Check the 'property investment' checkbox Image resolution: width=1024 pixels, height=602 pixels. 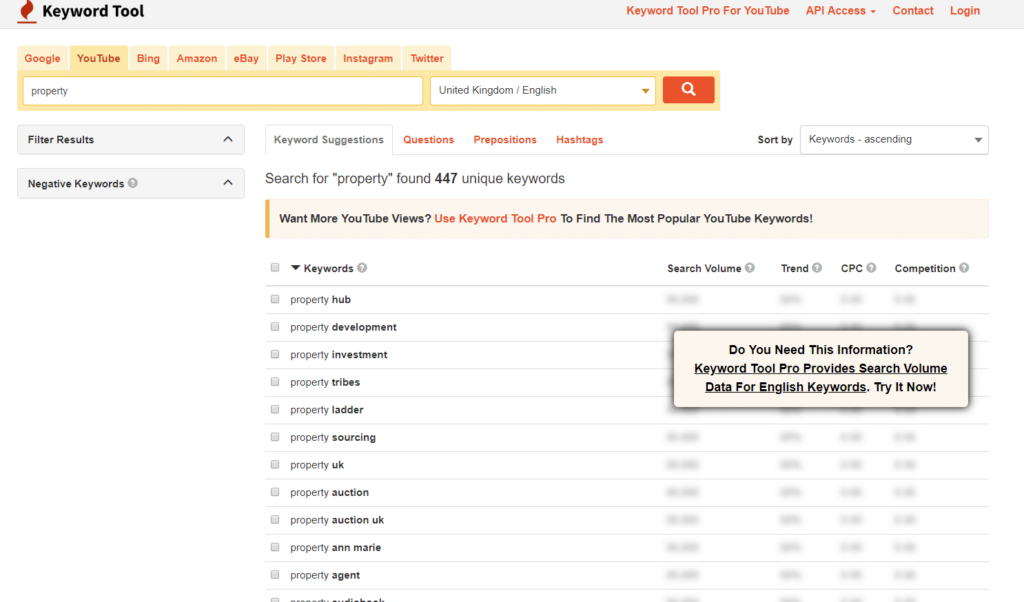275,354
